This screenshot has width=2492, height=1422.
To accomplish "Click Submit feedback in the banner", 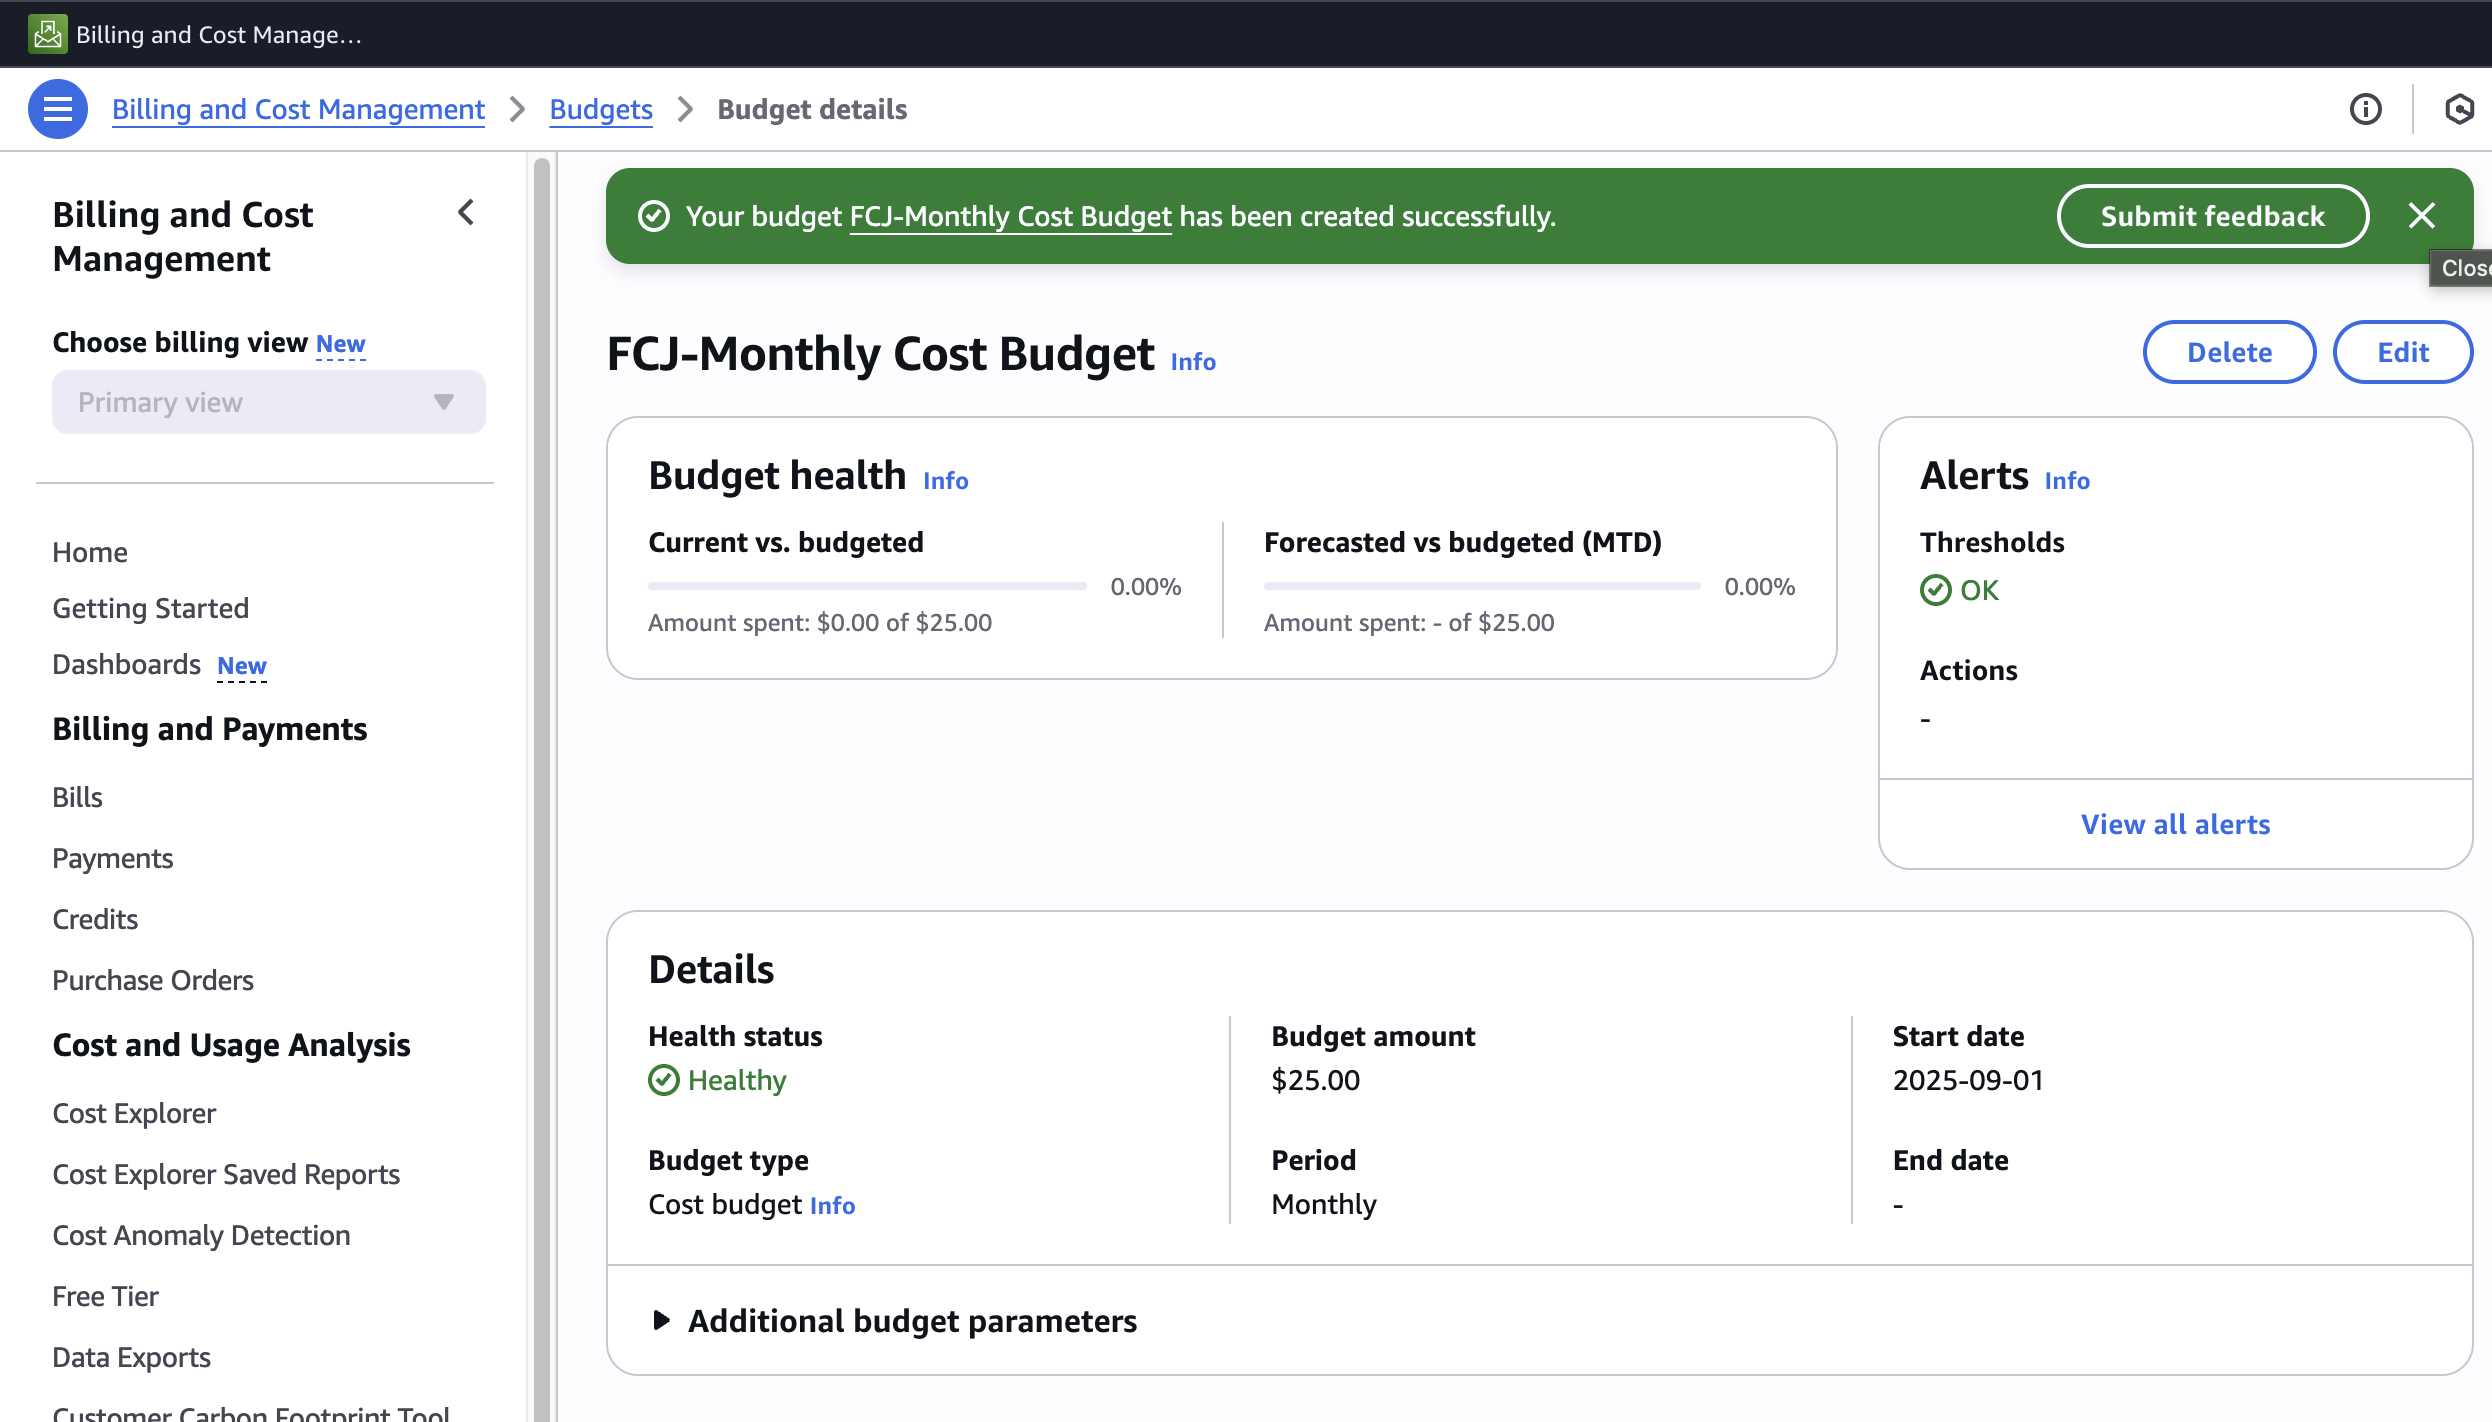I will point(2212,216).
